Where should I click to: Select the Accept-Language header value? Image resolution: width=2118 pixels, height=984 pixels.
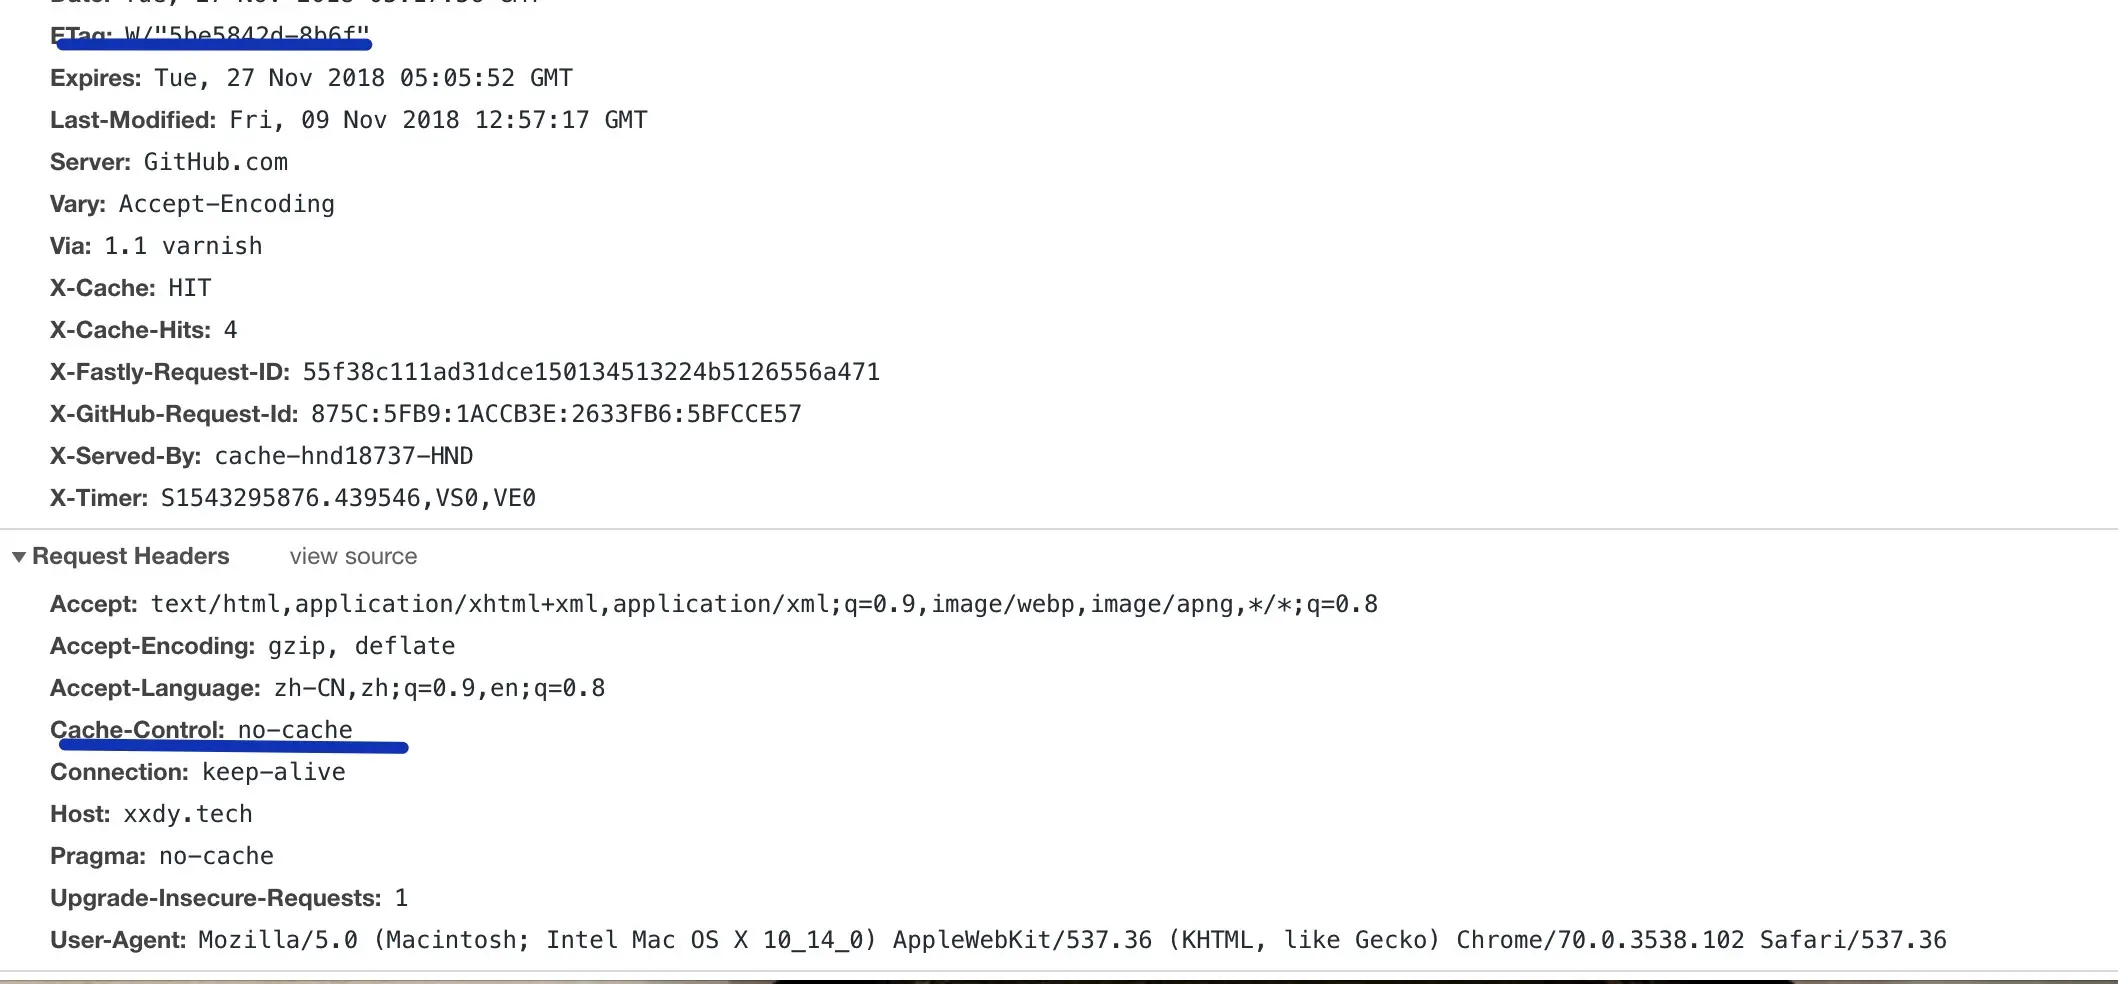(439, 688)
